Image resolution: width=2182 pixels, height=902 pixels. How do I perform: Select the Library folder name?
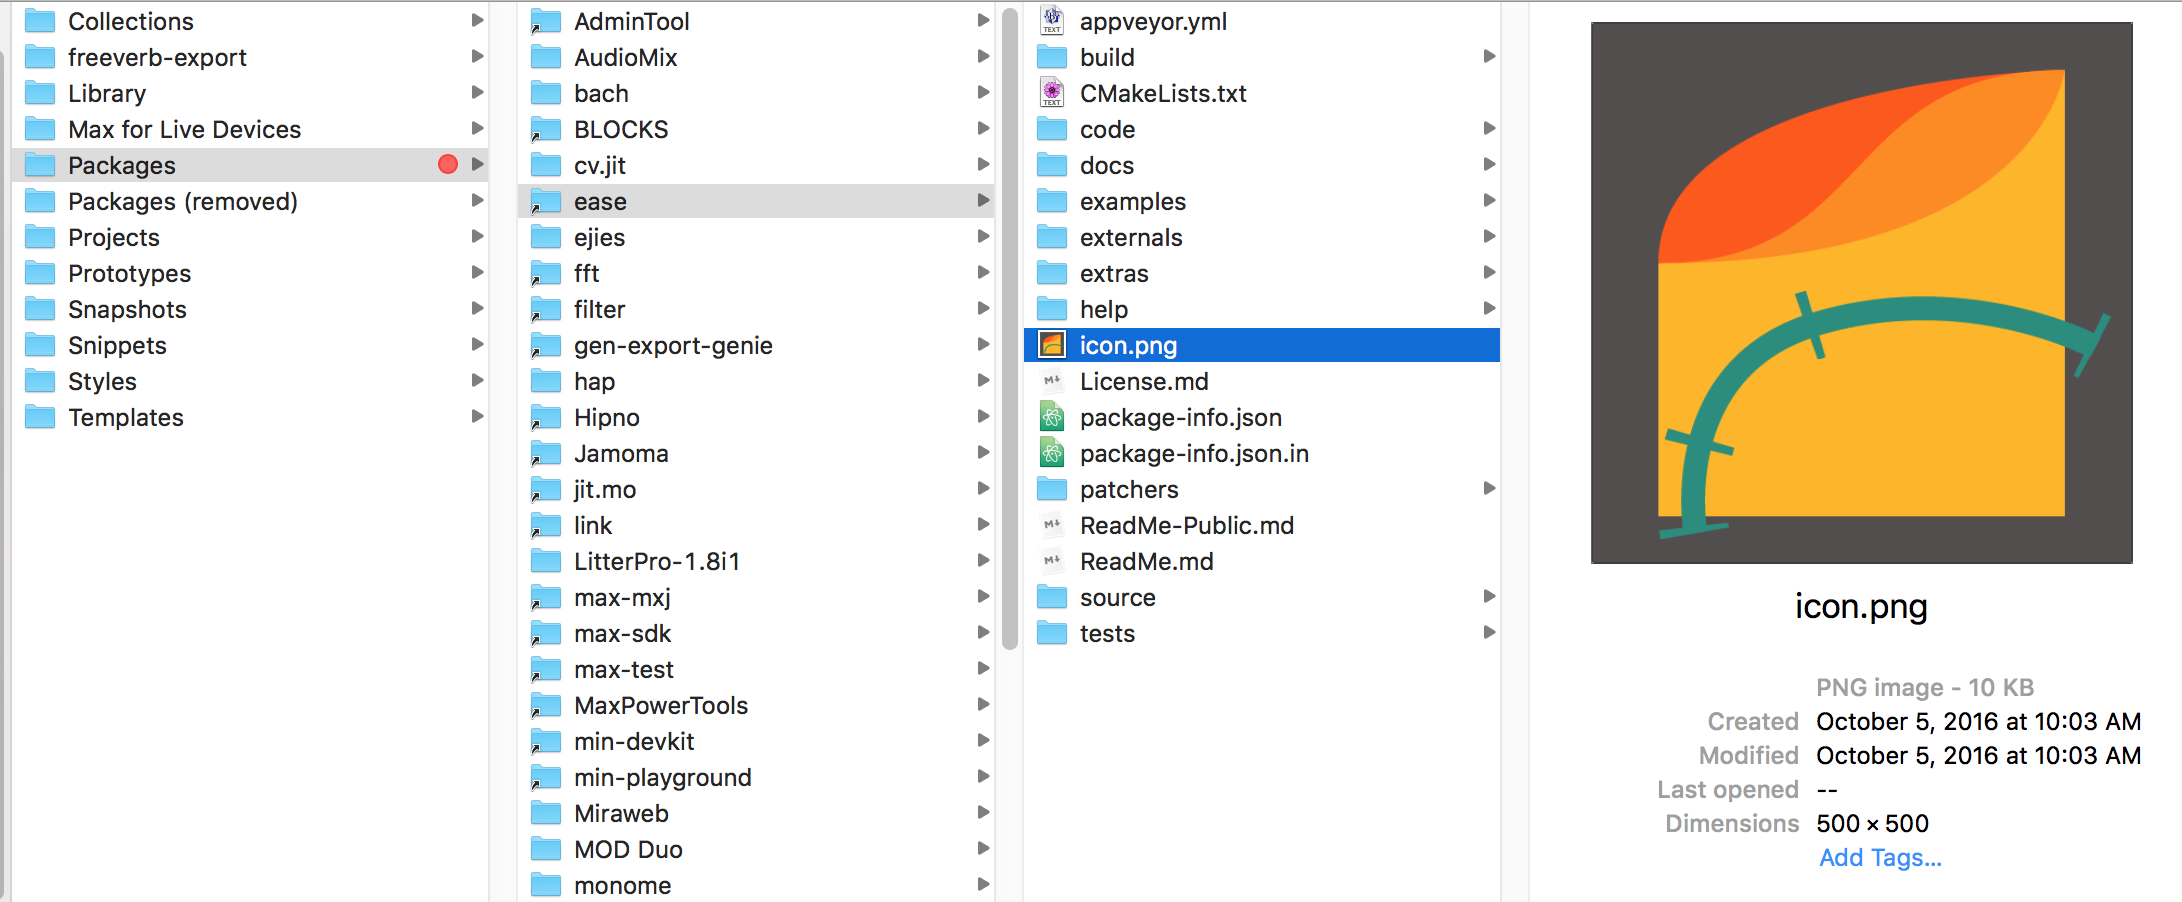tap(107, 93)
